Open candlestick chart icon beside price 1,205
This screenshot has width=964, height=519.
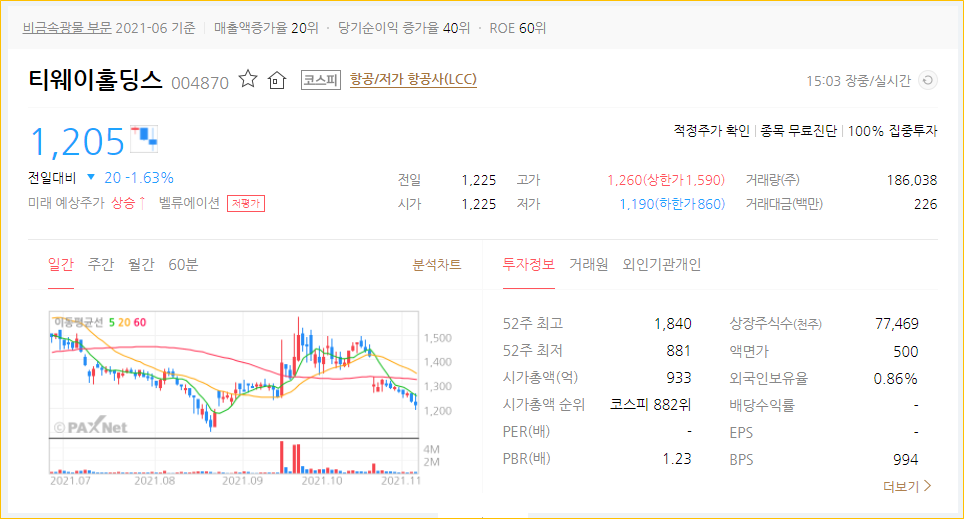(x=144, y=138)
